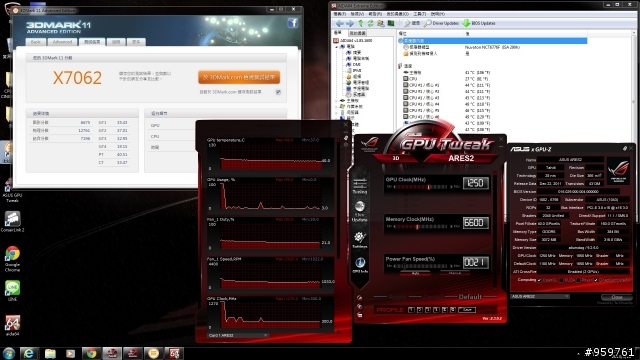Open ASUS ARES2 card dropdown in GPU-Z
Viewport: 640px width, 360px height.
tap(540, 296)
